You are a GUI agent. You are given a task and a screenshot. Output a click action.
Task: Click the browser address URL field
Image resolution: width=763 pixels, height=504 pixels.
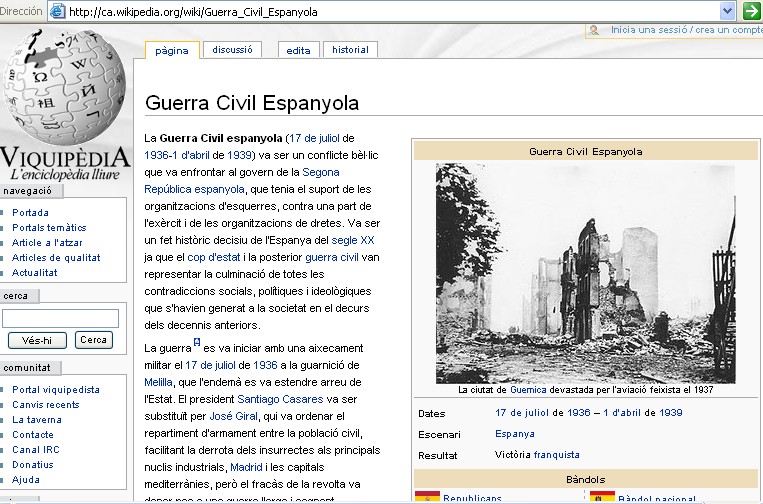pos(384,11)
